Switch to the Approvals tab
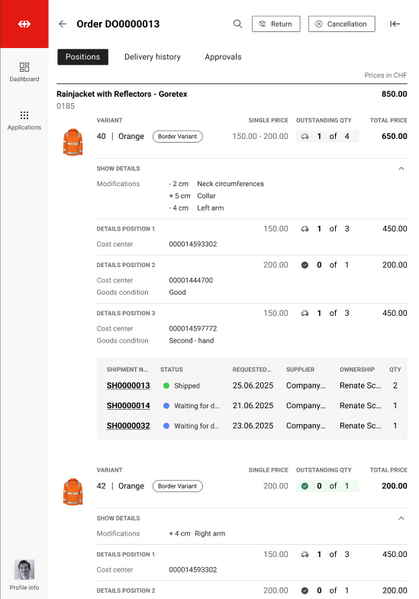This screenshot has width=419, height=599. tap(223, 57)
